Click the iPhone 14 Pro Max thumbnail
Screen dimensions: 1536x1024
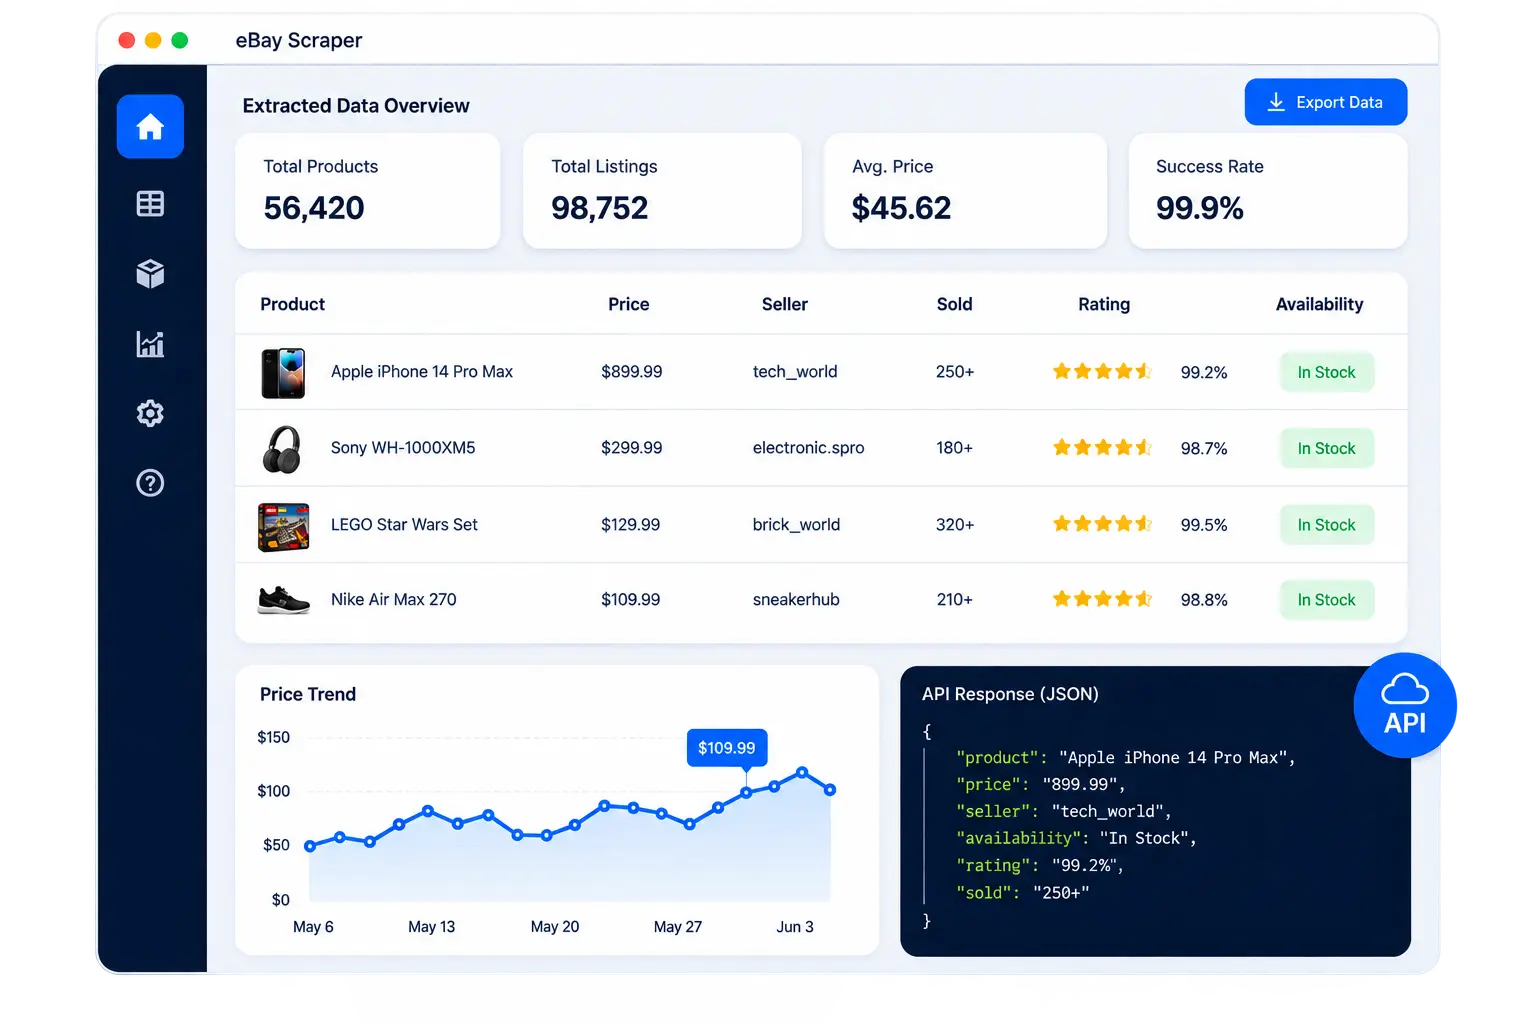(283, 373)
